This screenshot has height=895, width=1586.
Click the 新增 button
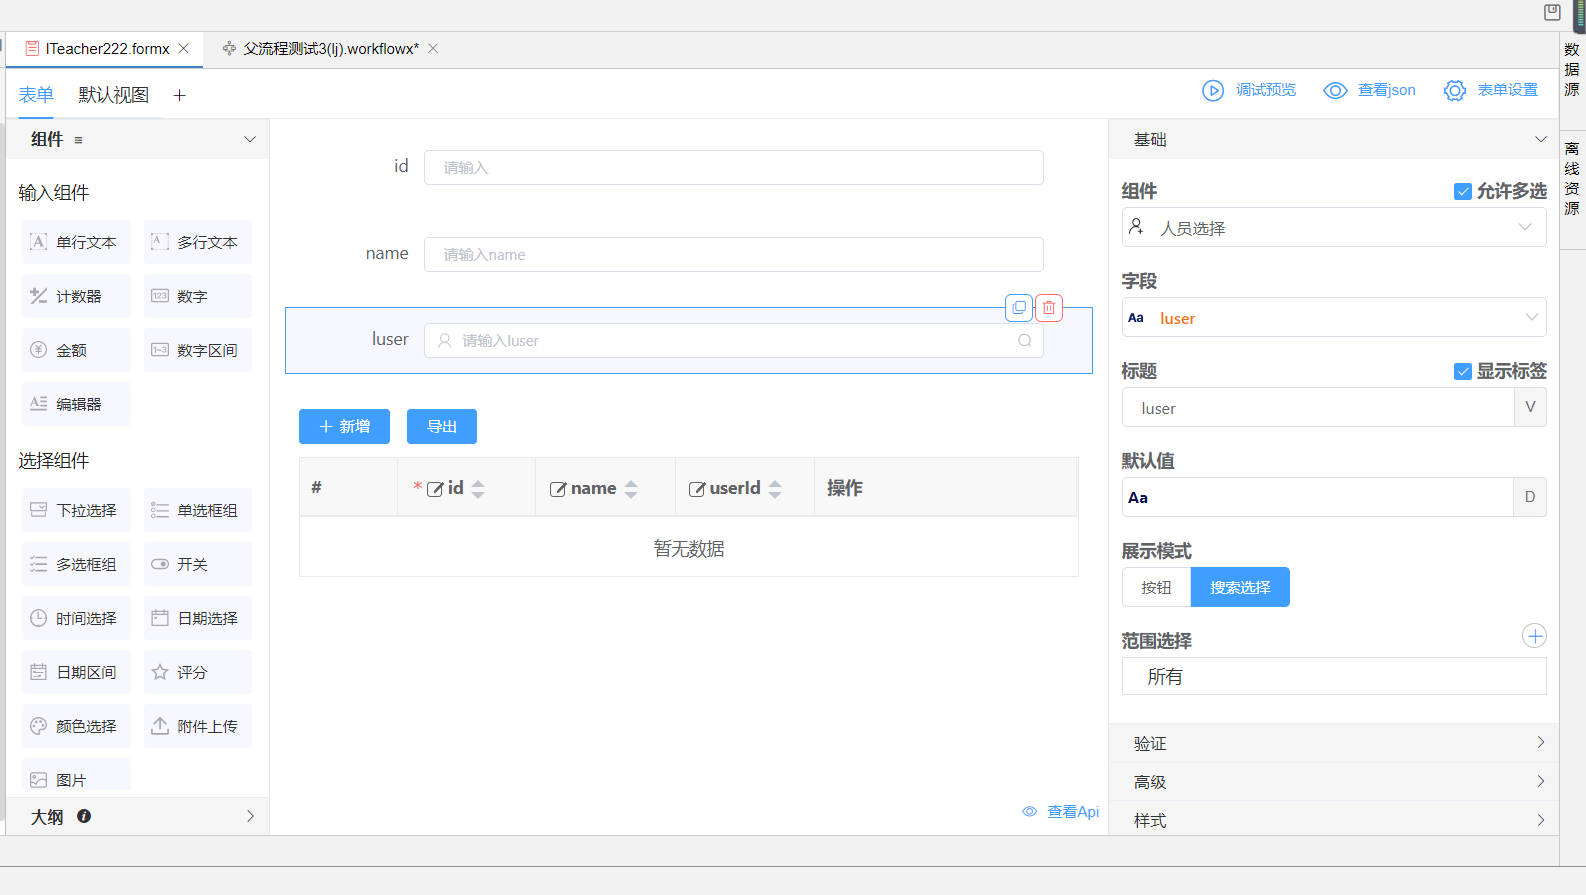click(x=344, y=427)
